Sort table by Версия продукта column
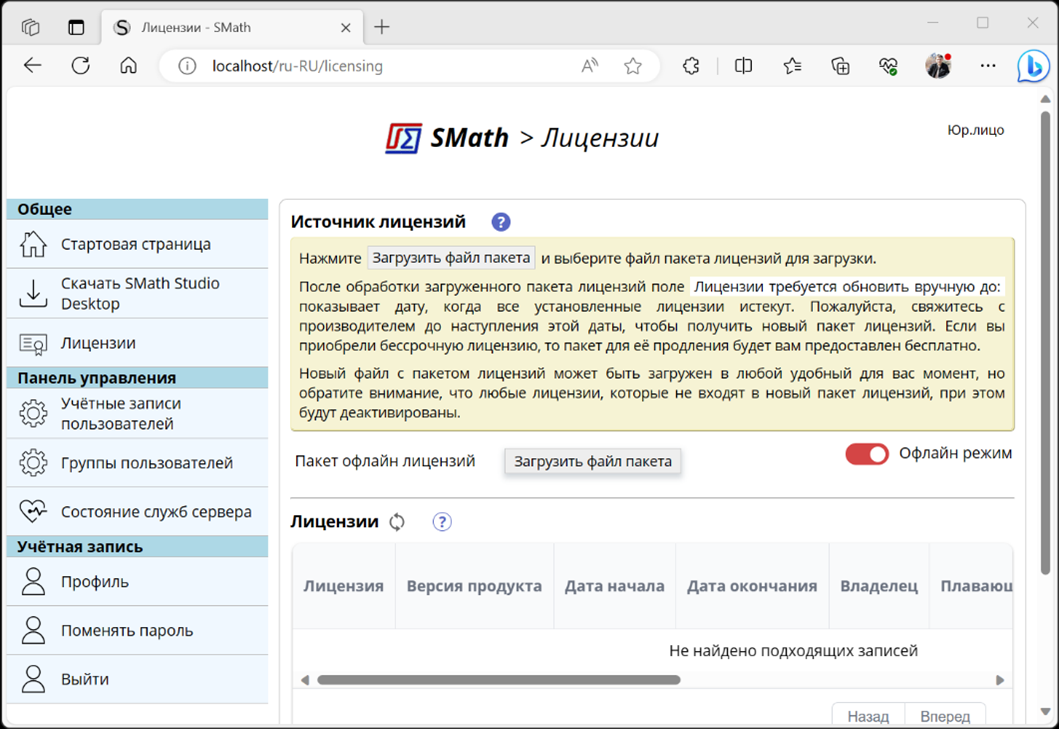The image size is (1059, 729). tap(474, 586)
